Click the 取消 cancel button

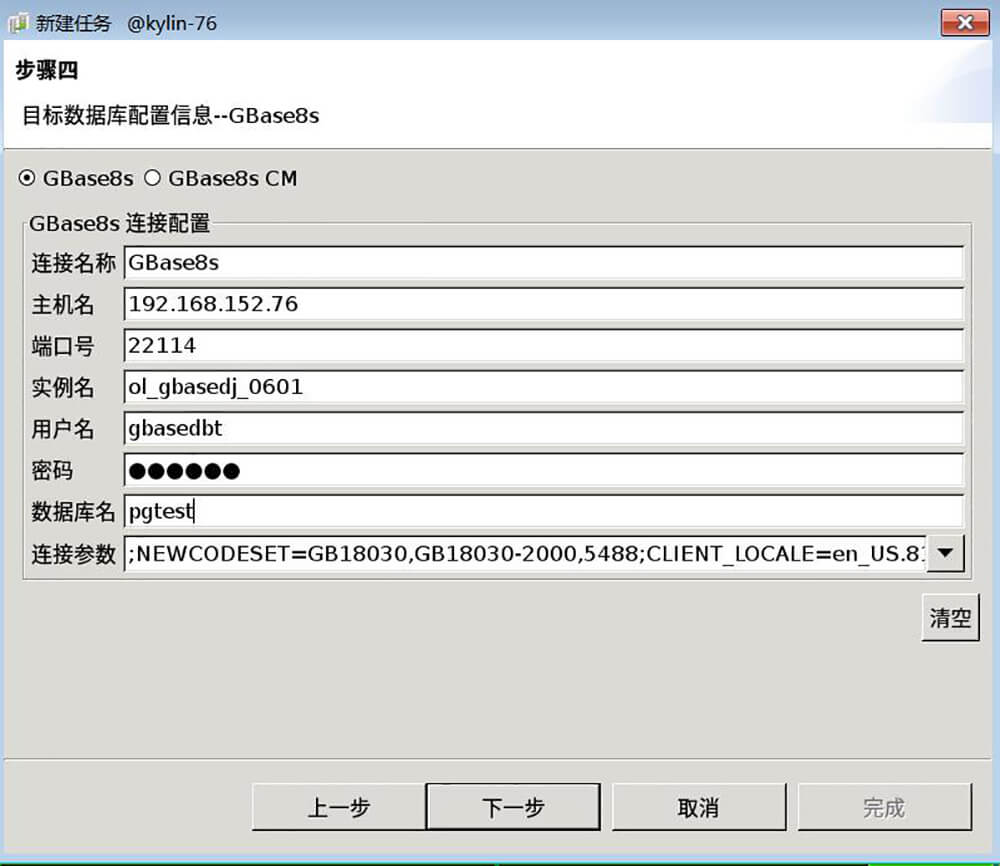[x=699, y=807]
